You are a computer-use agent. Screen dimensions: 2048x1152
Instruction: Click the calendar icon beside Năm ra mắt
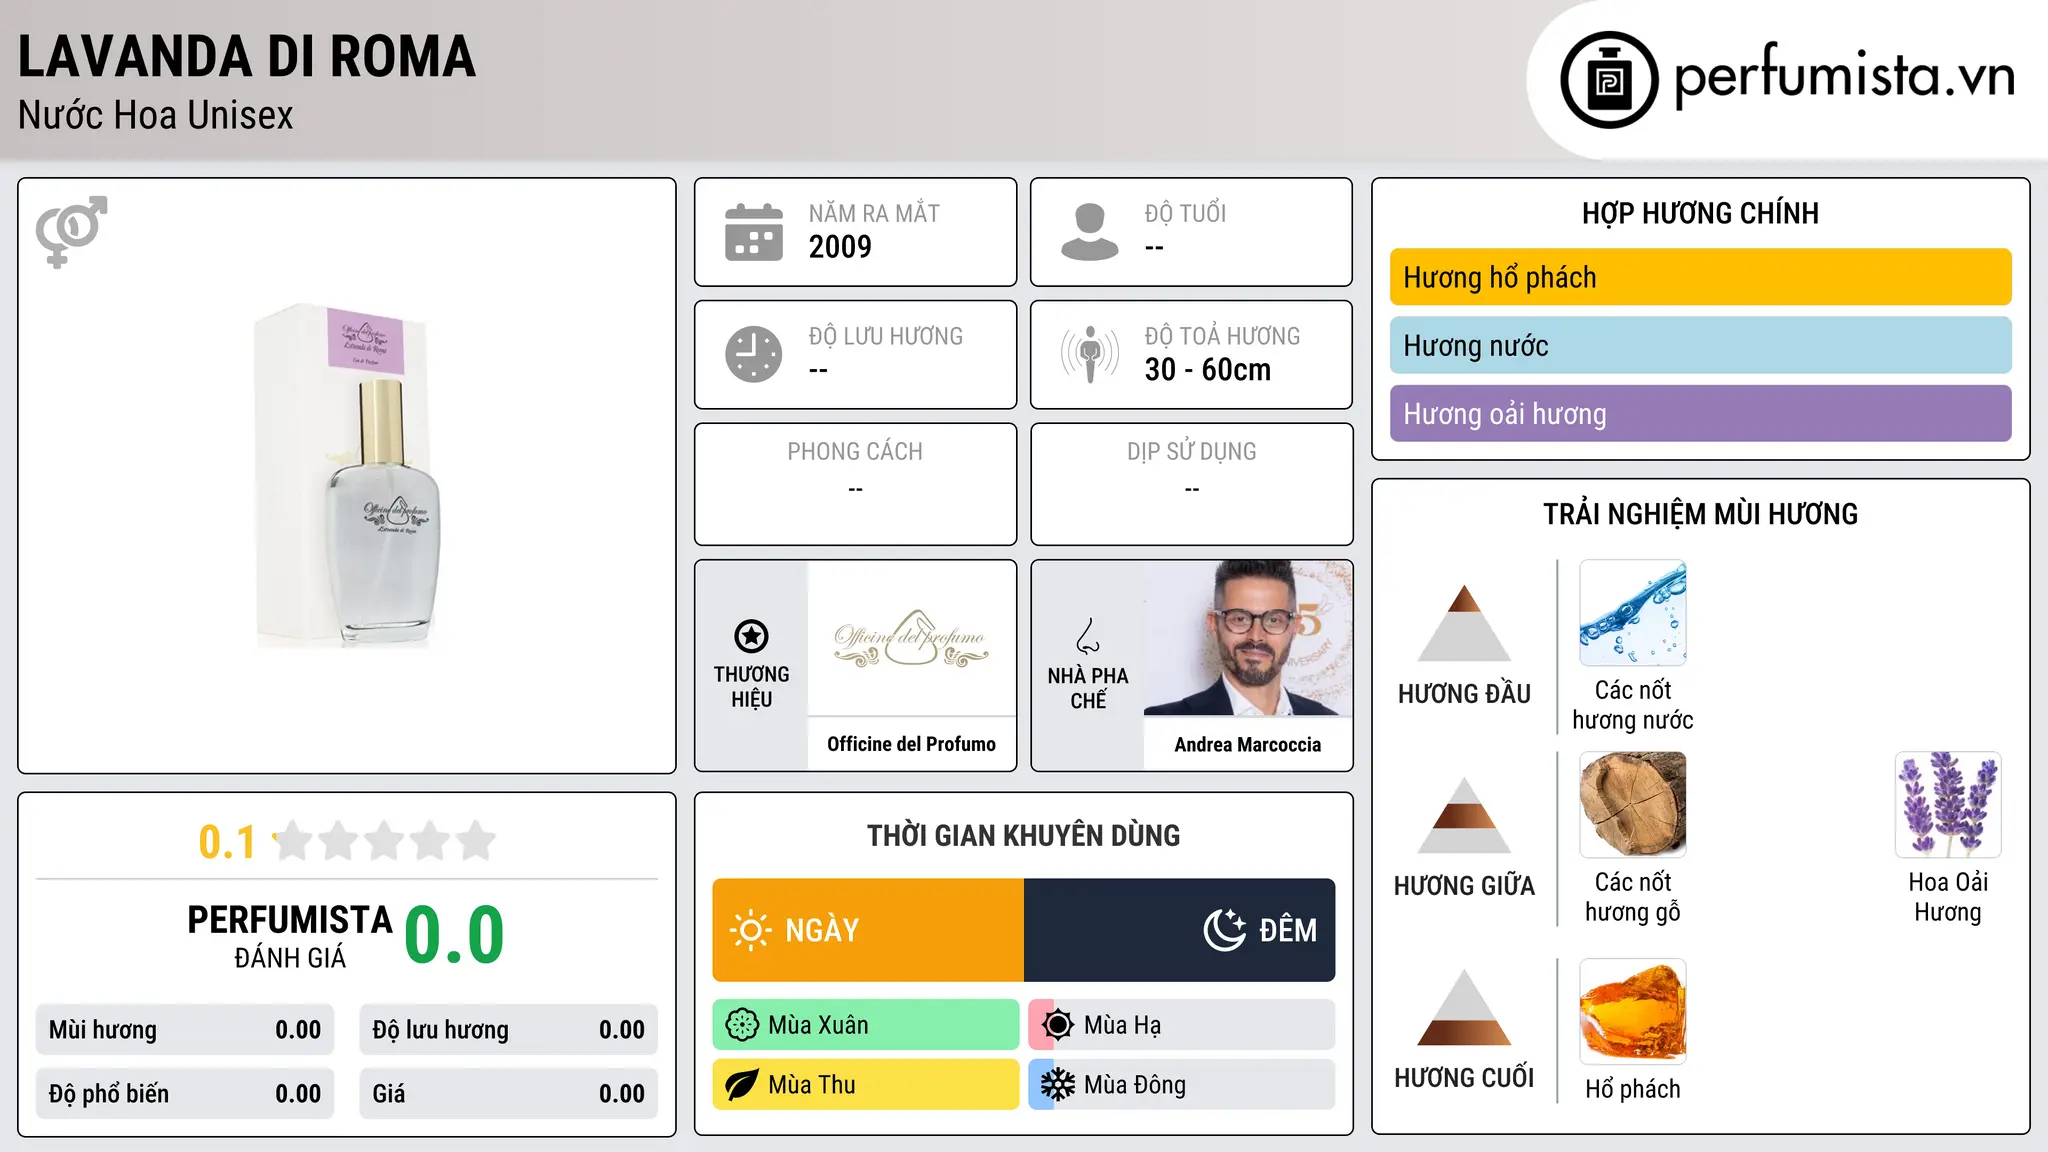(x=754, y=232)
